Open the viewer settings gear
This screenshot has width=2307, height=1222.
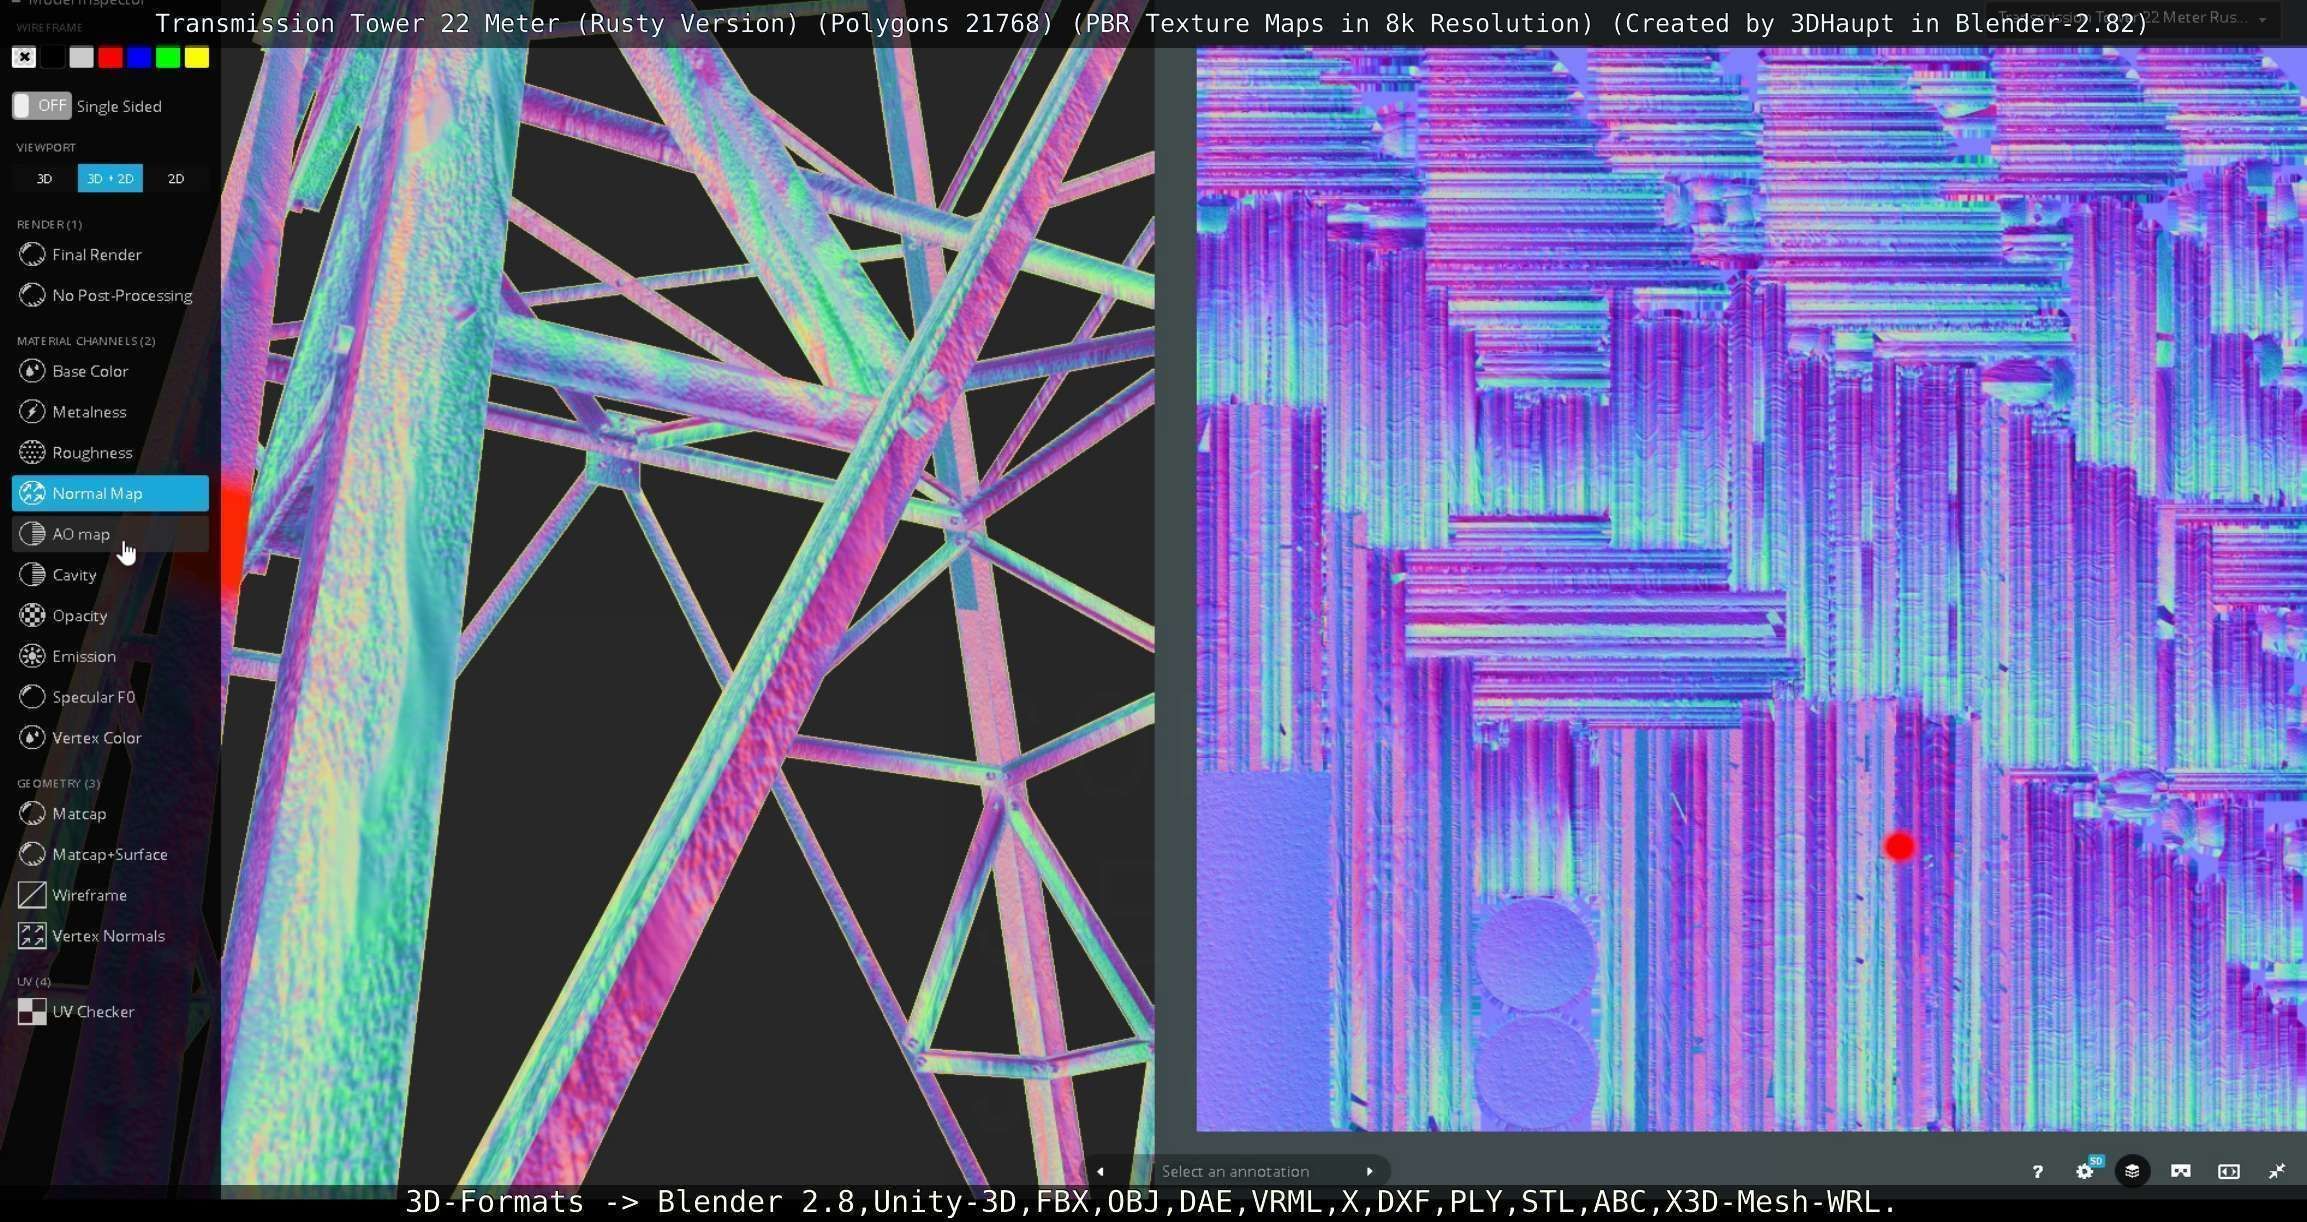click(x=2085, y=1172)
